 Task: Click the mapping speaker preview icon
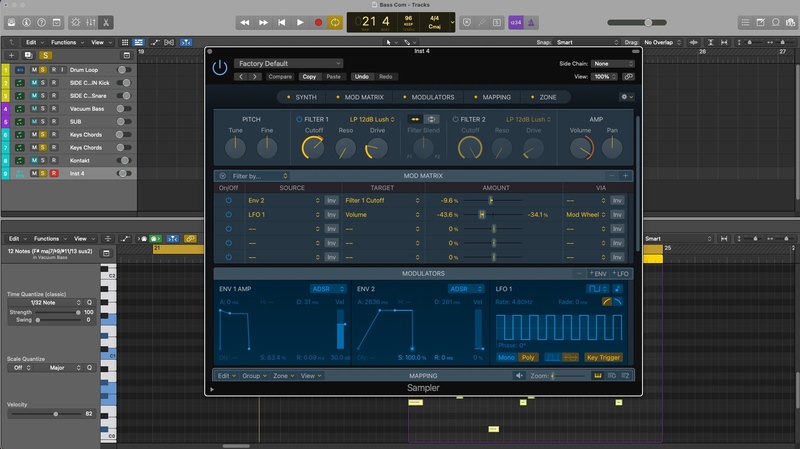click(x=519, y=376)
